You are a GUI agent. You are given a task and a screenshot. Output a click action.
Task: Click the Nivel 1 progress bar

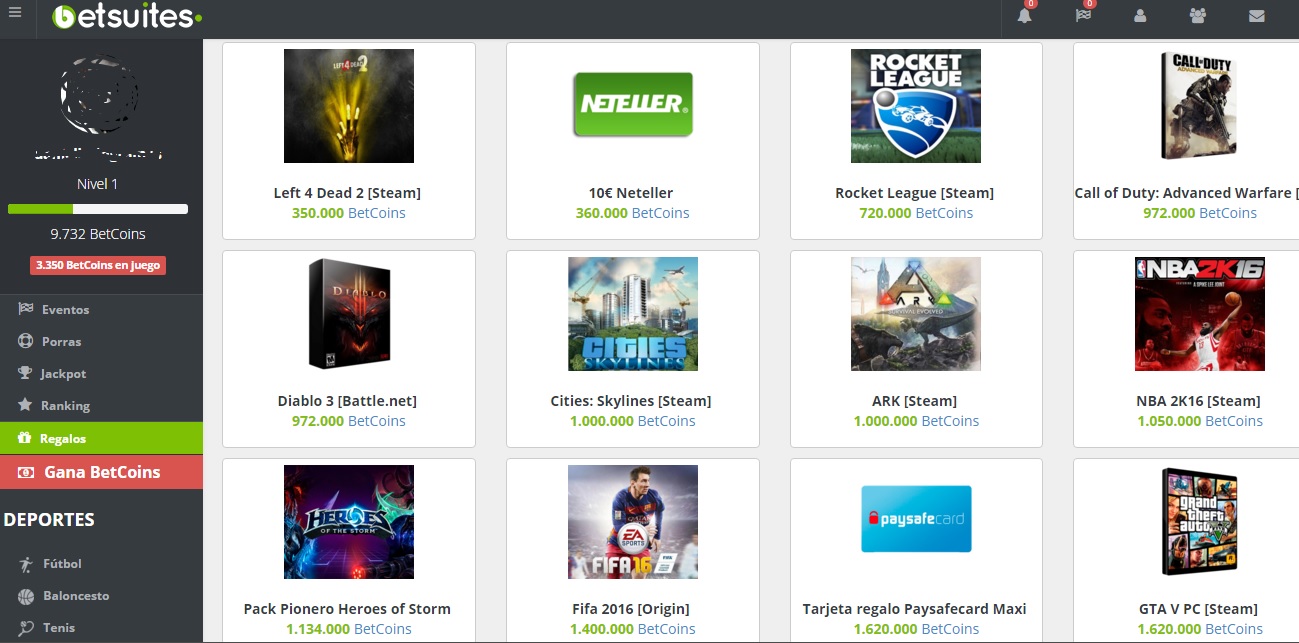click(98, 209)
